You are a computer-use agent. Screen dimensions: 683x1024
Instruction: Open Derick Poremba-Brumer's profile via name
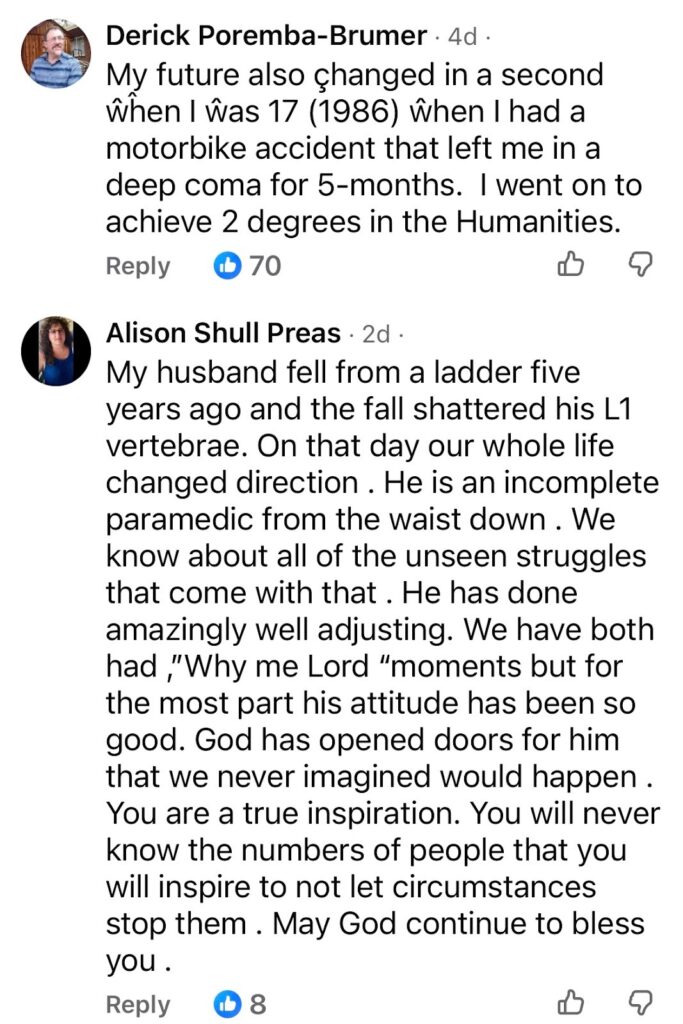click(x=266, y=37)
